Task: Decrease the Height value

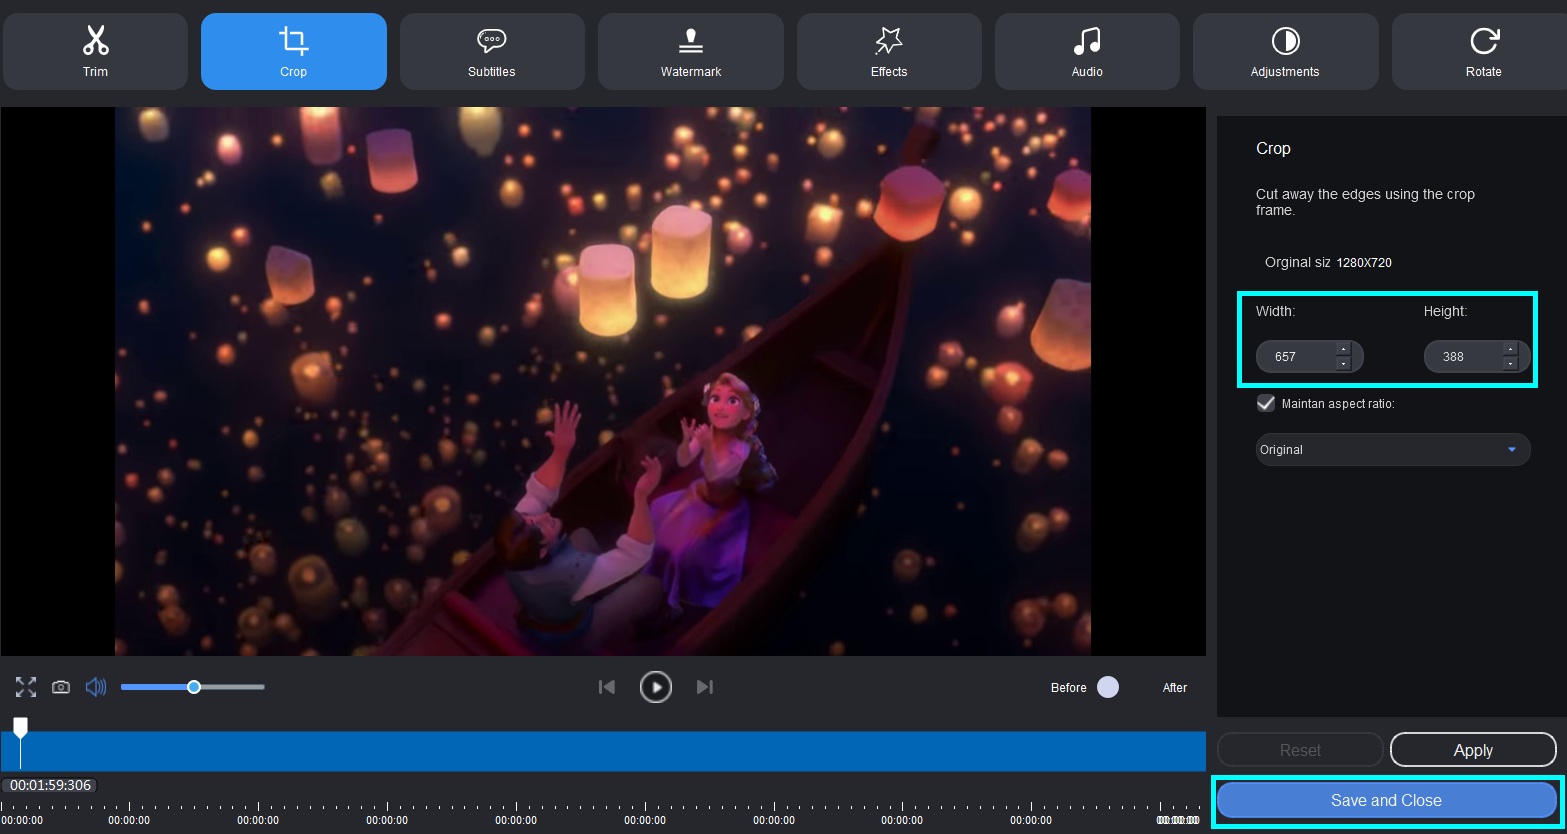Action: click(x=1510, y=364)
